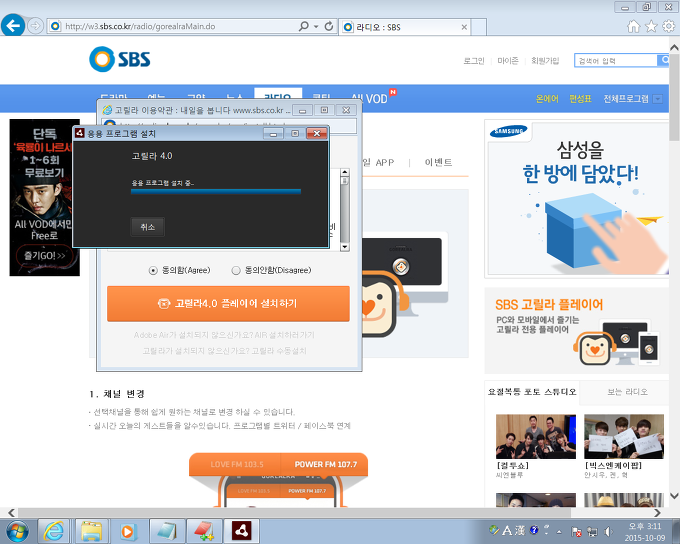Screen dimensions: 680x544
Task: Click the AIR 설치하러가기 link
Action: click(284, 335)
